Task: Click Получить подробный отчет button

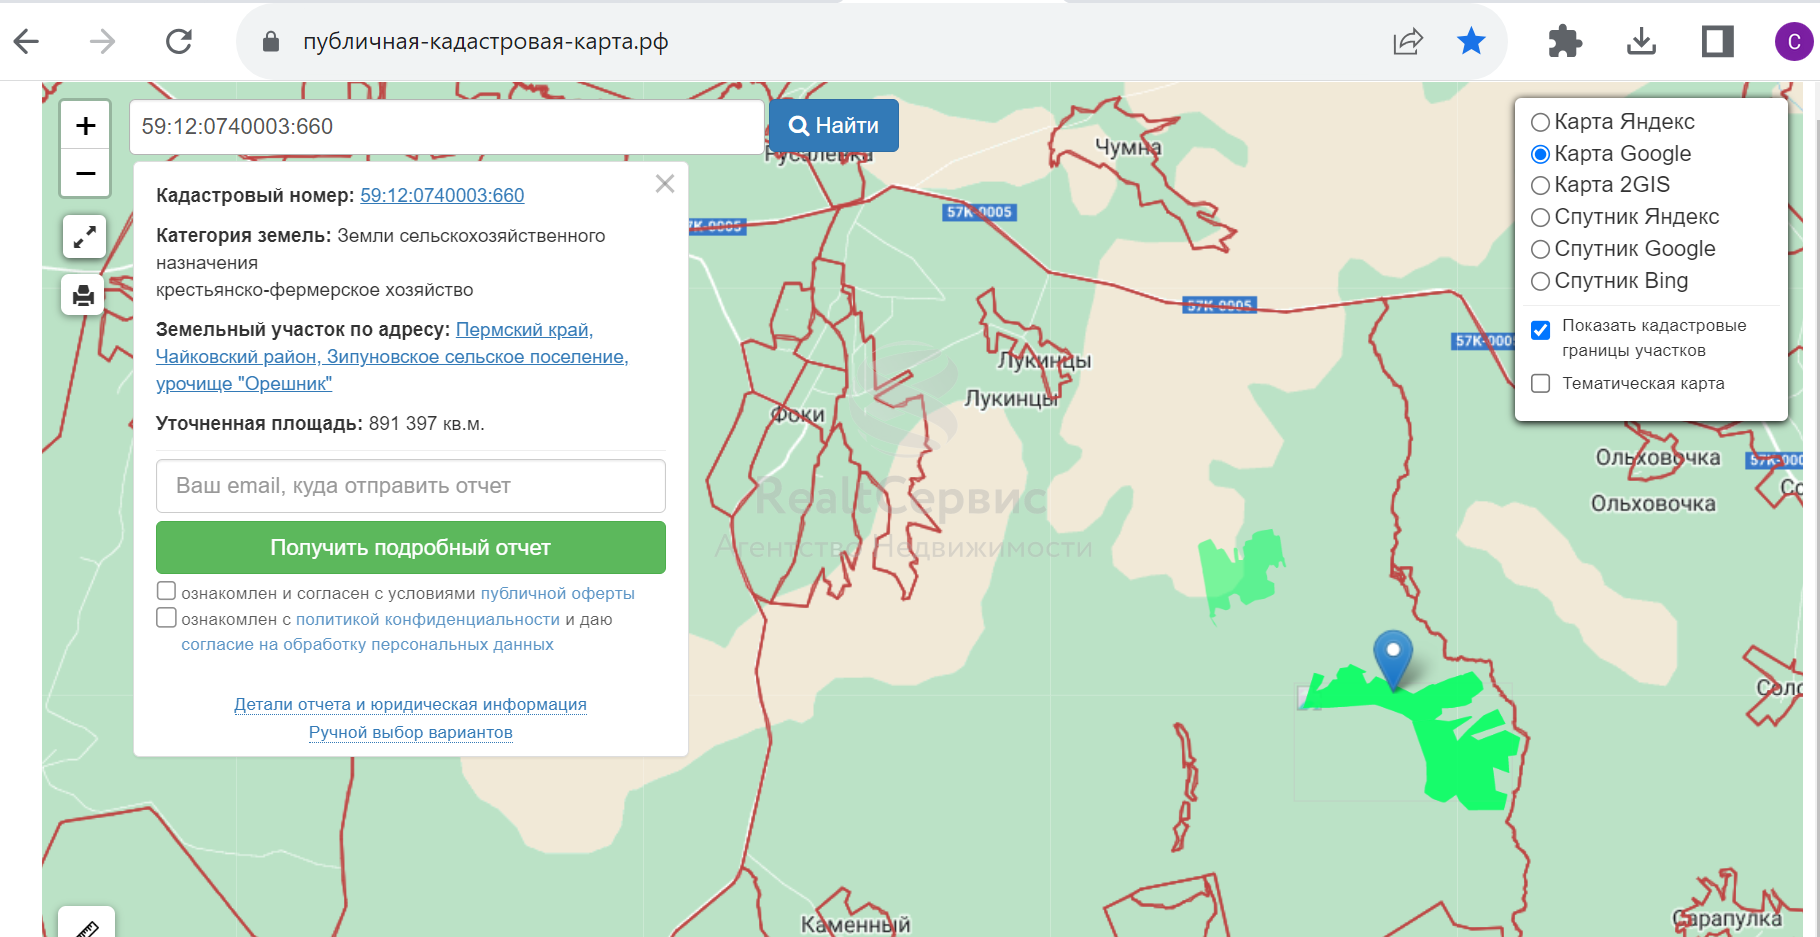Action: coord(411,547)
